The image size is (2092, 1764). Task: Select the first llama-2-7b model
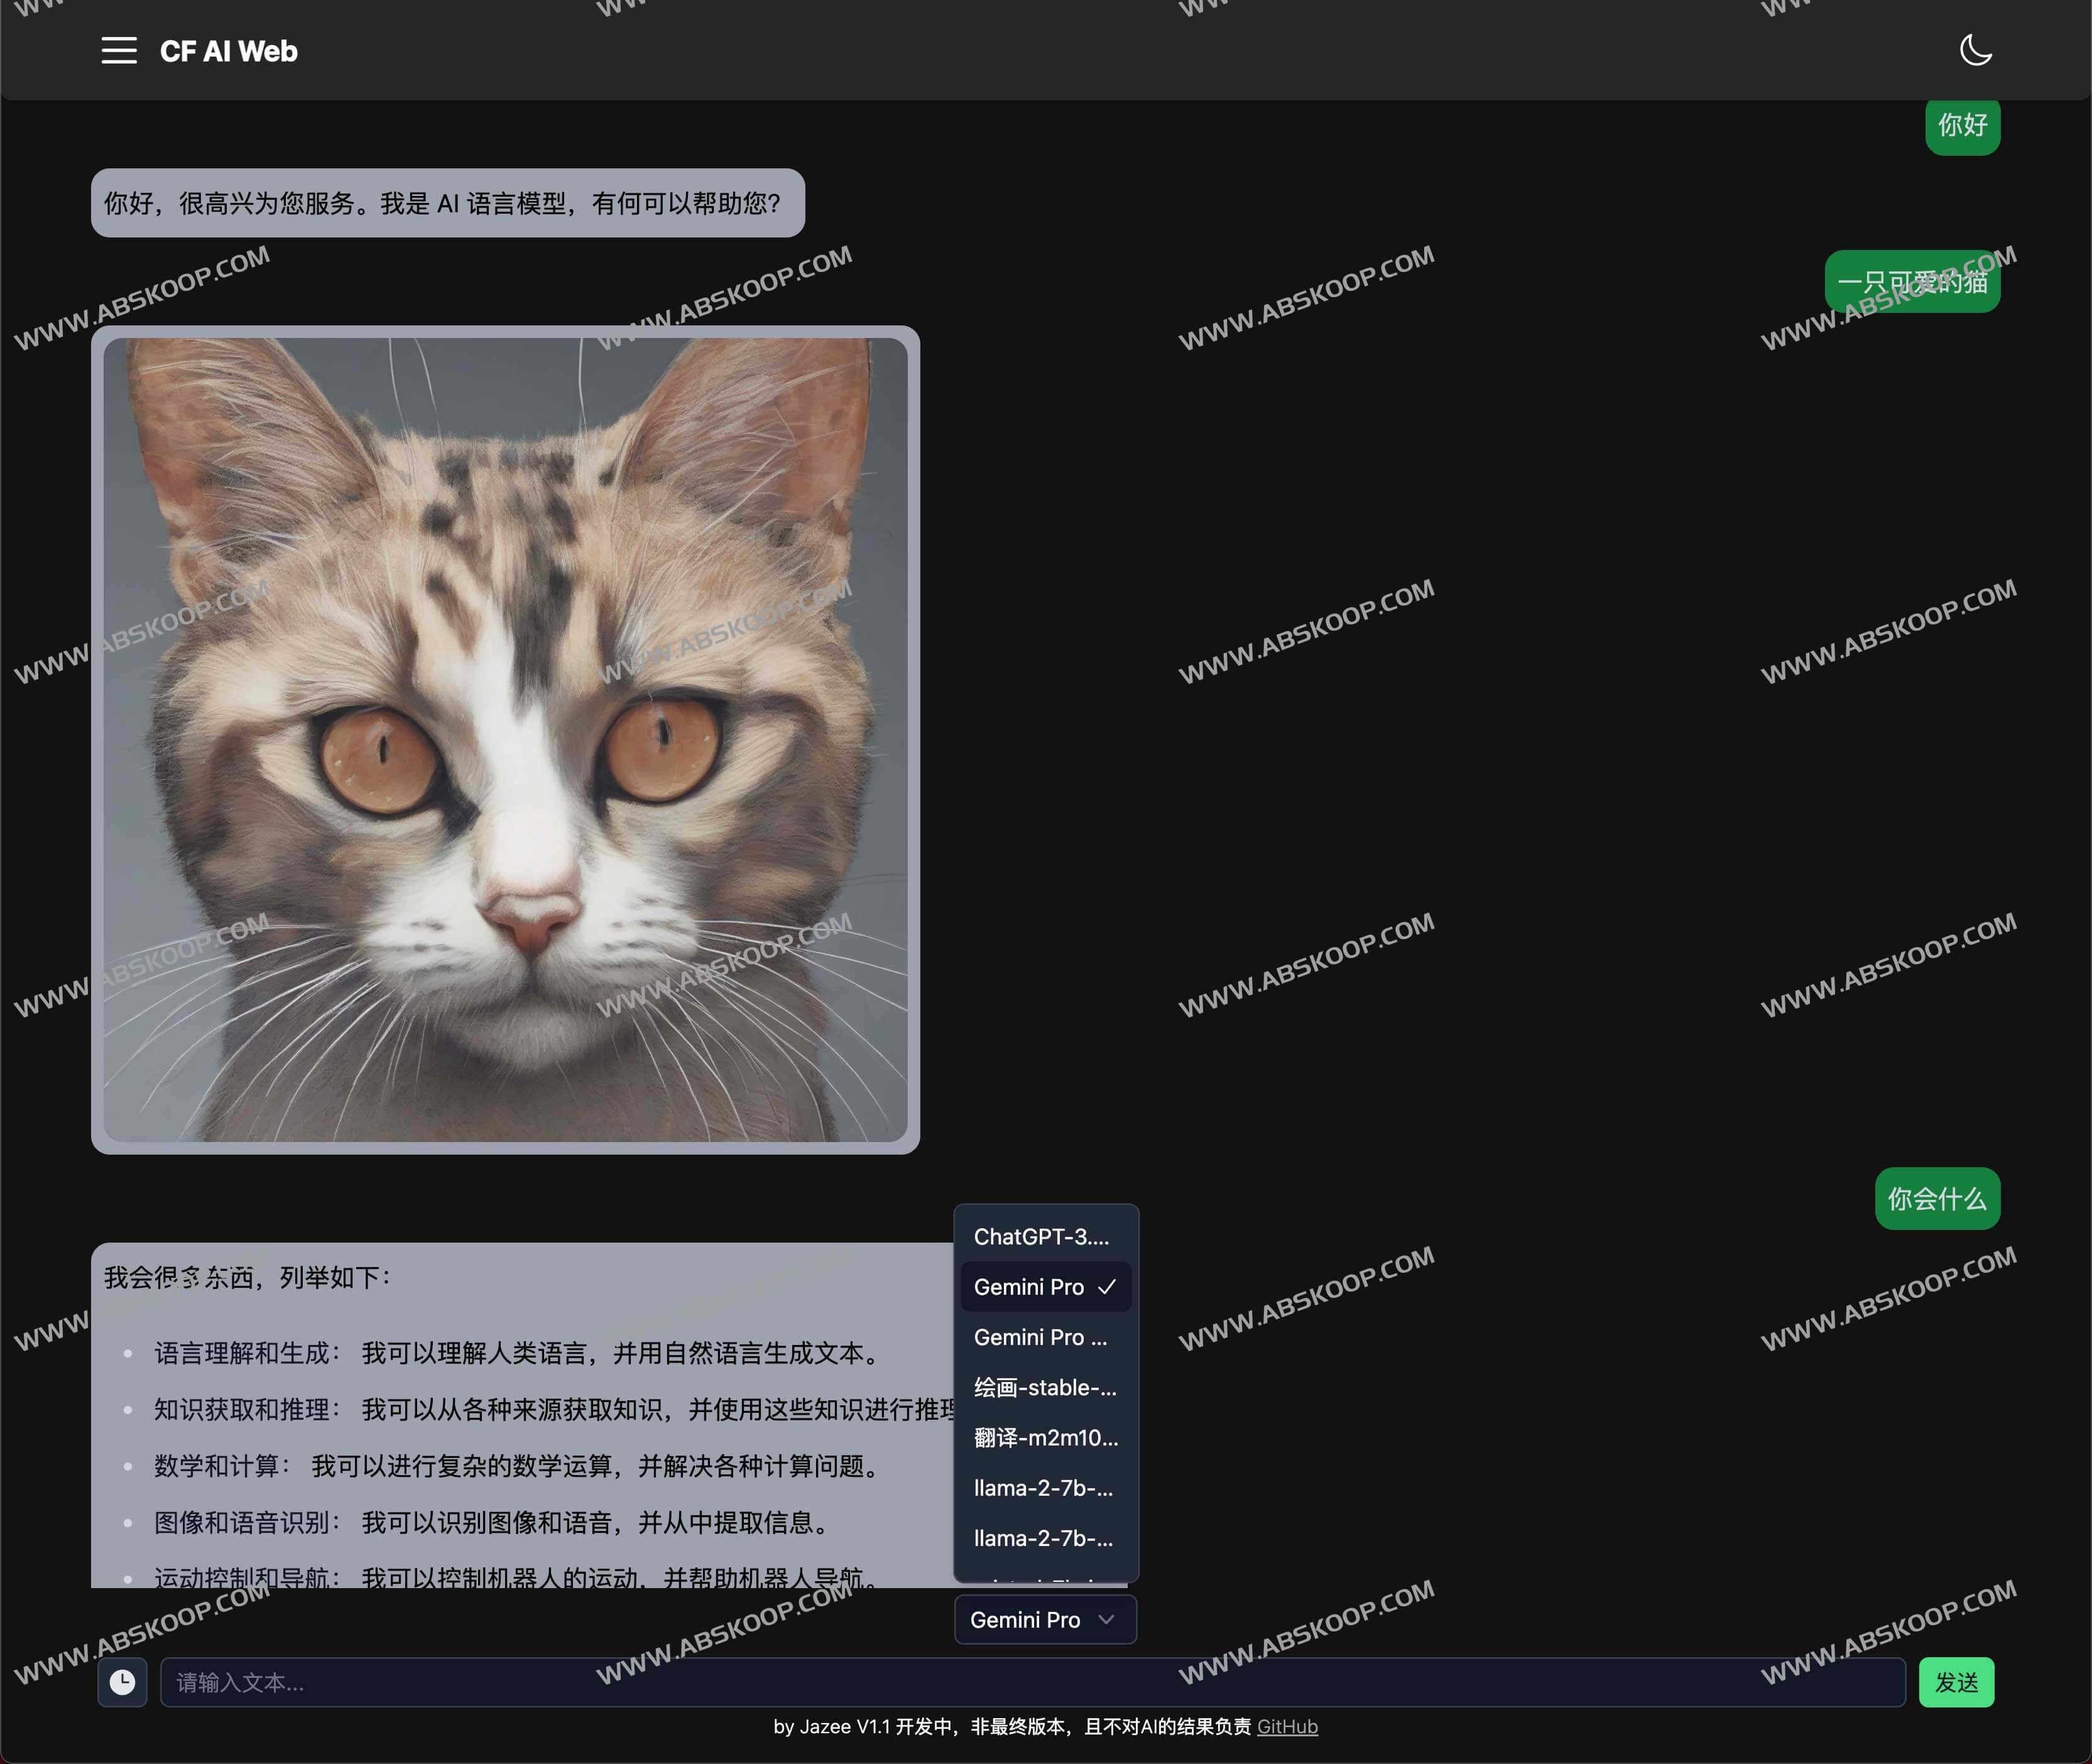tap(1042, 1488)
